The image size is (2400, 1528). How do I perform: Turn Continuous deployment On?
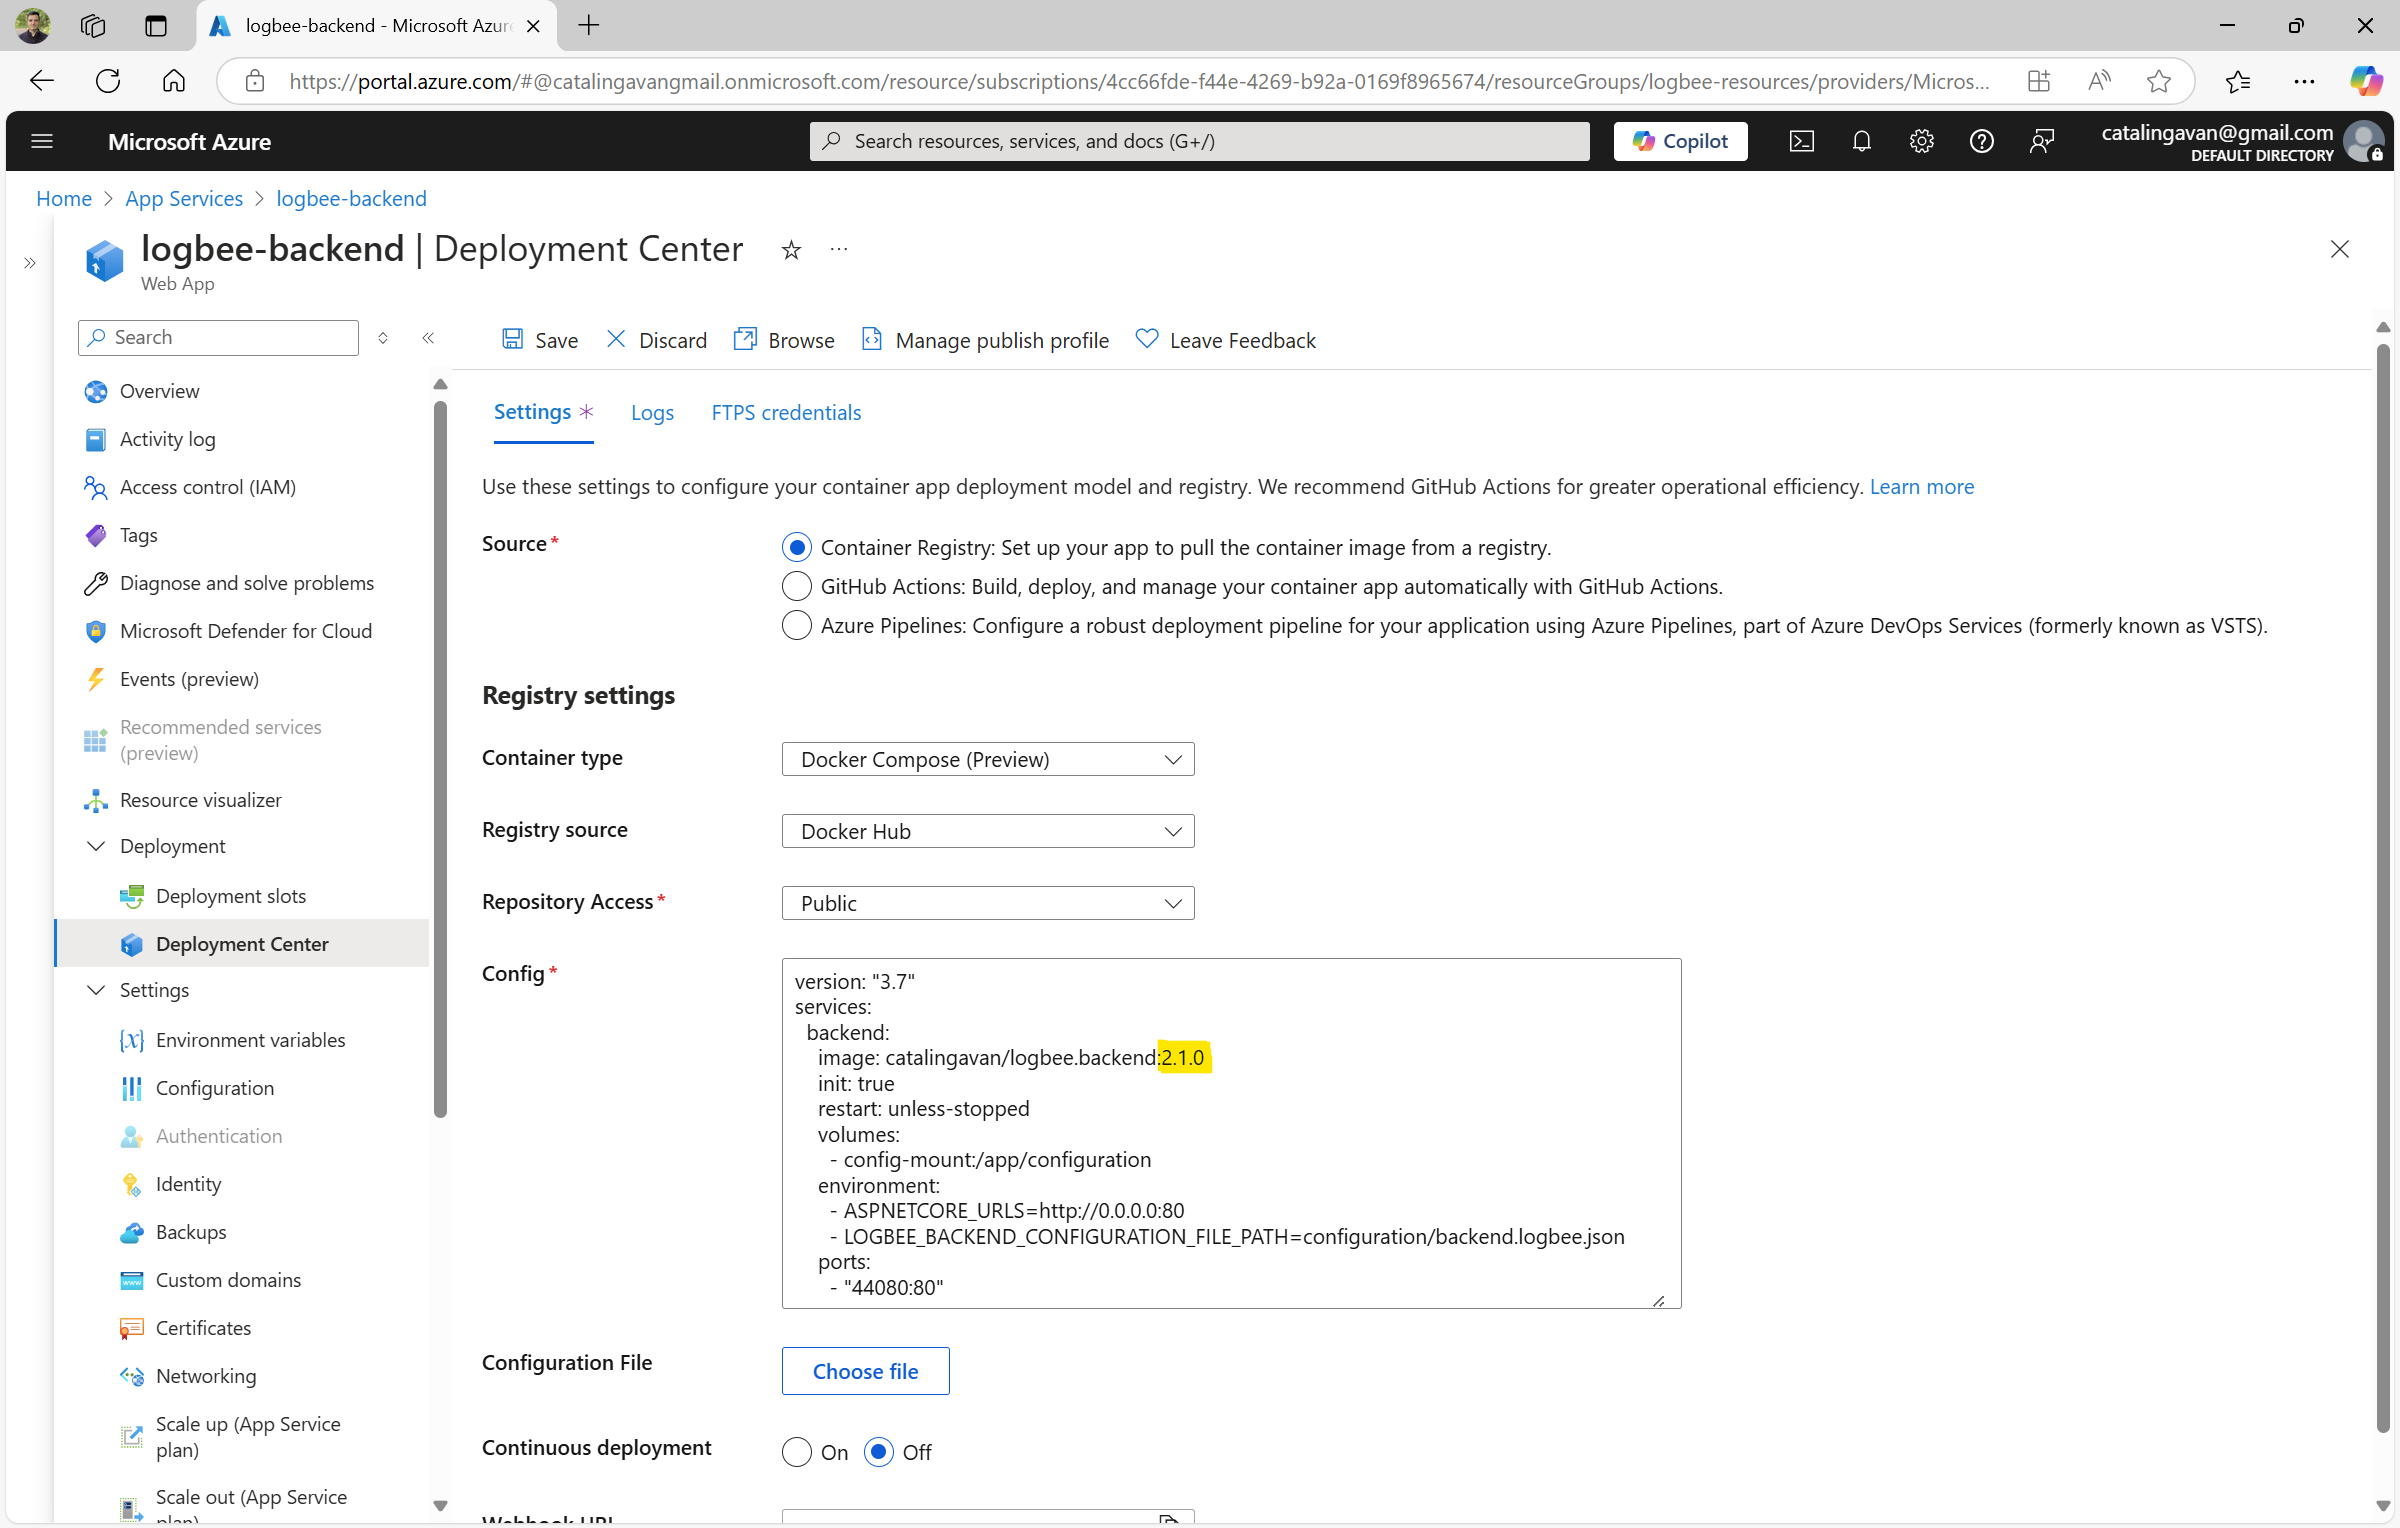[x=797, y=1452]
